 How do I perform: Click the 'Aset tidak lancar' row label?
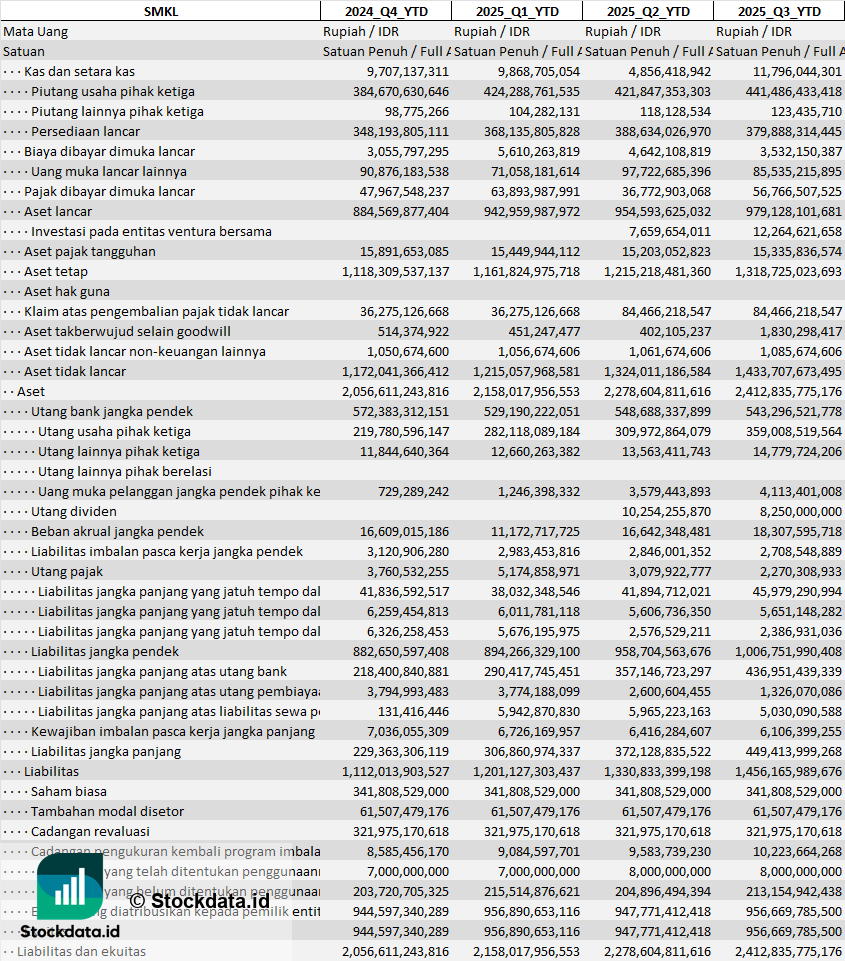(75, 371)
